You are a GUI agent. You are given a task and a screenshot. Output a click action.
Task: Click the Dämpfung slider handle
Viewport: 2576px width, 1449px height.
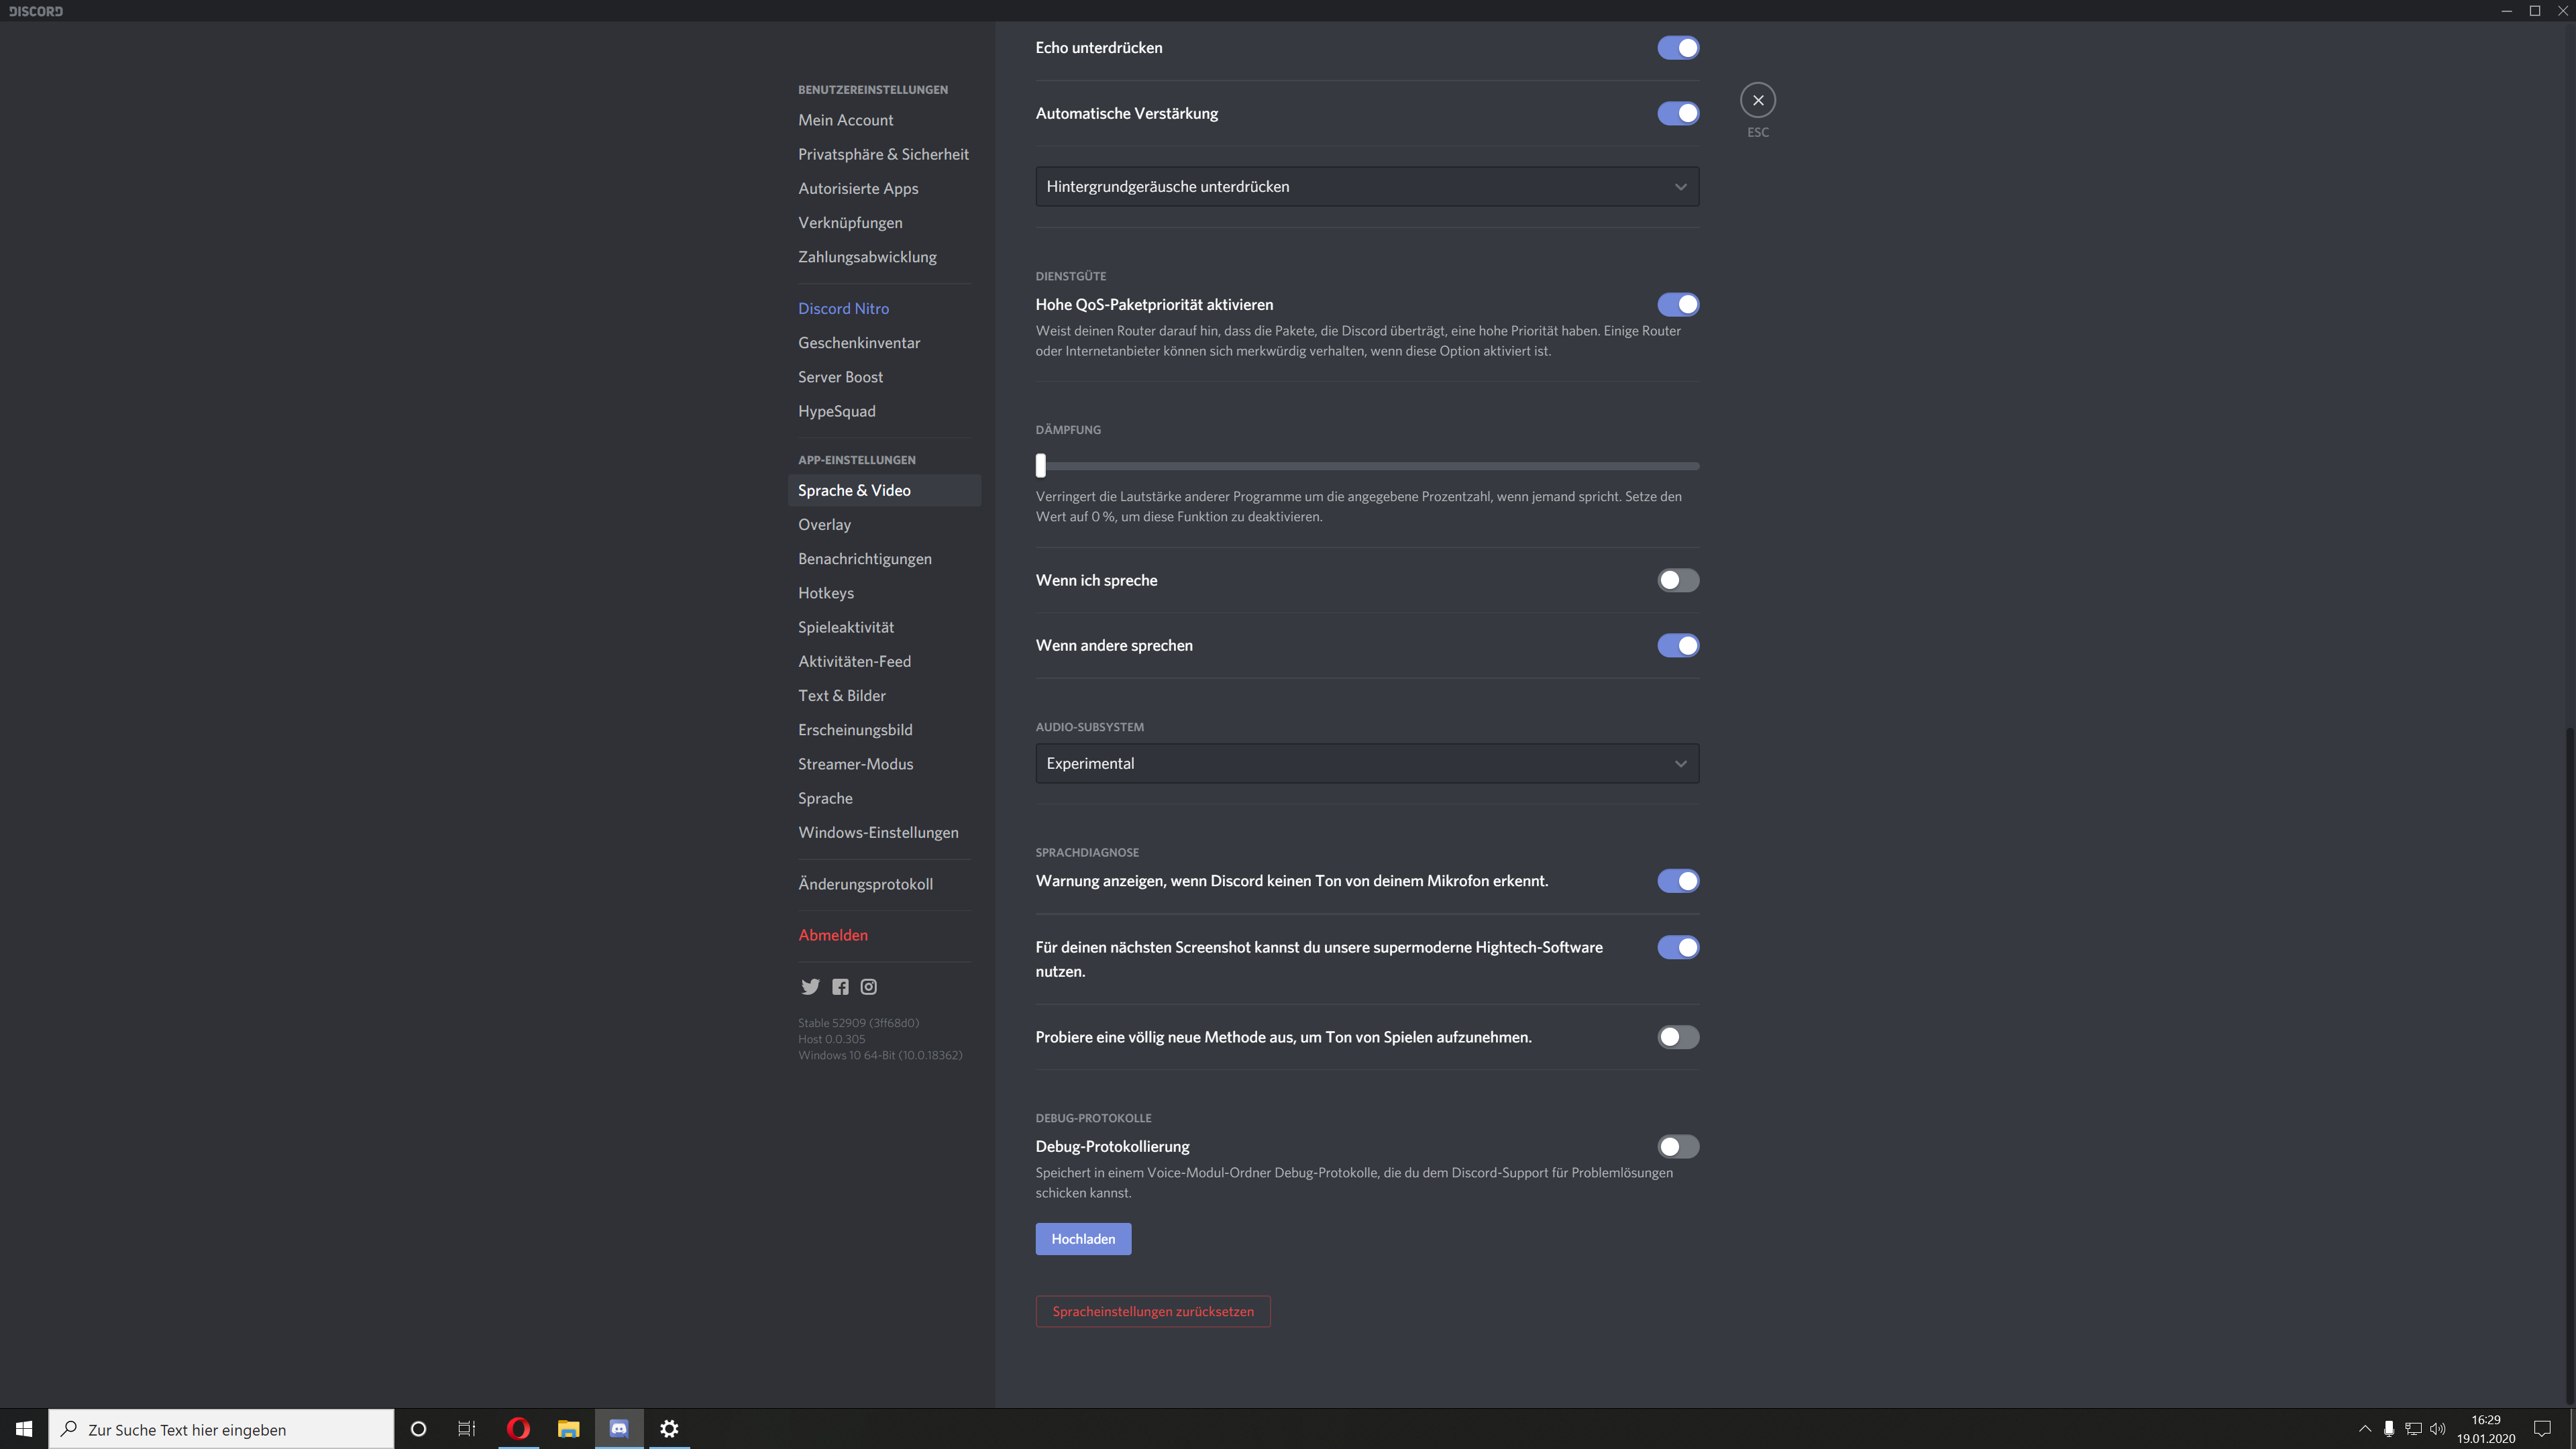[1041, 465]
